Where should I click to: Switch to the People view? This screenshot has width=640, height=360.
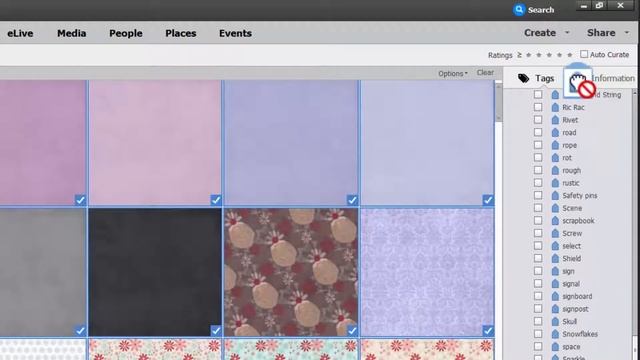click(x=126, y=33)
